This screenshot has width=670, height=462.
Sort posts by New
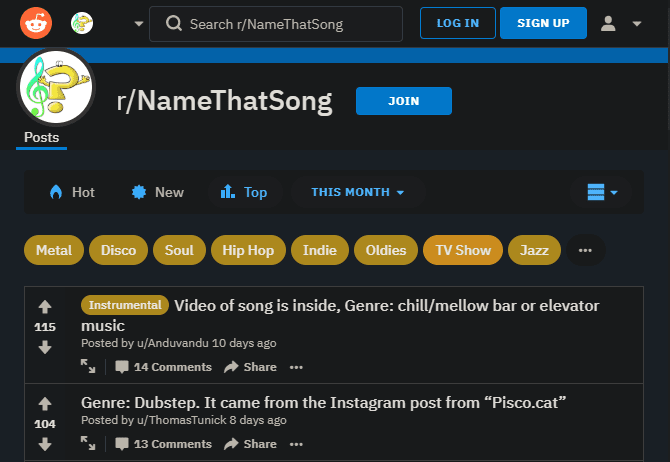coord(158,192)
